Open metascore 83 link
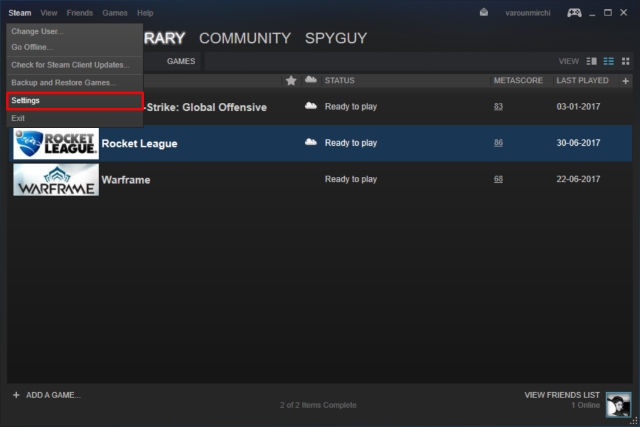This screenshot has height=427, width=640. [498, 107]
